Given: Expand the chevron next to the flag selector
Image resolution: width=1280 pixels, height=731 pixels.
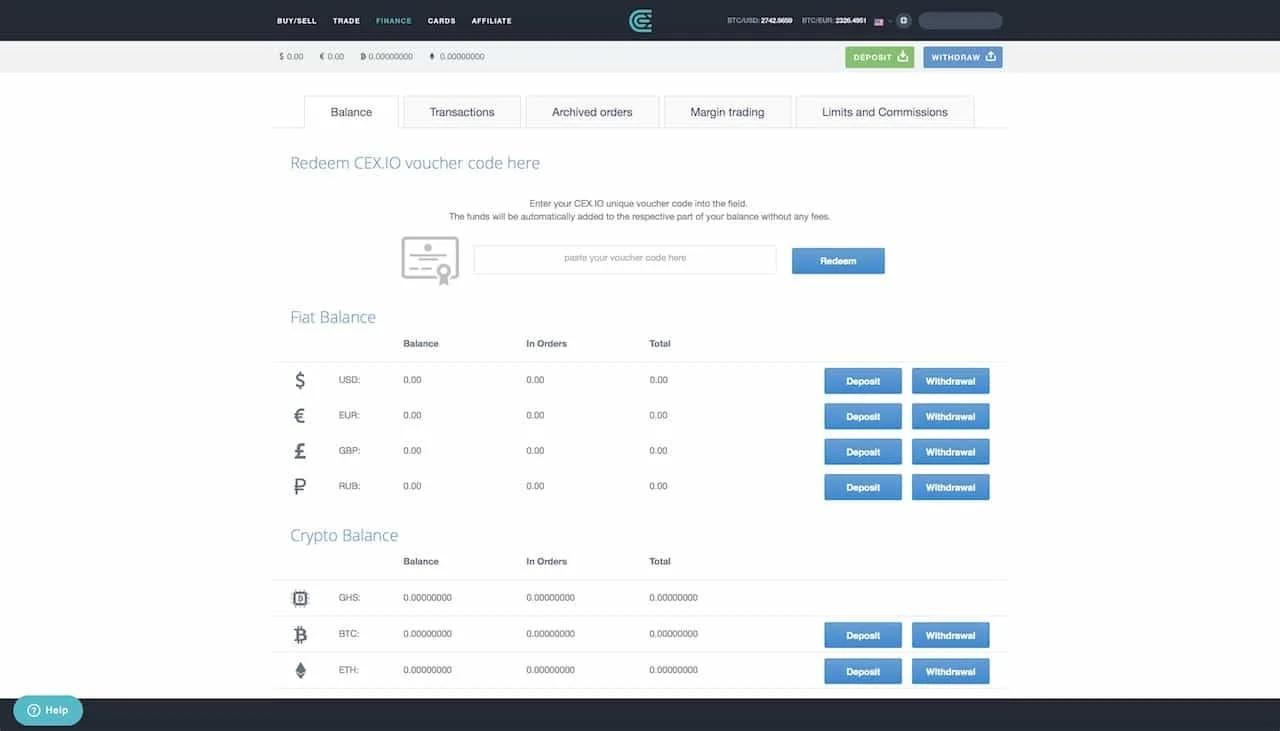Looking at the screenshot, I should (889, 20).
